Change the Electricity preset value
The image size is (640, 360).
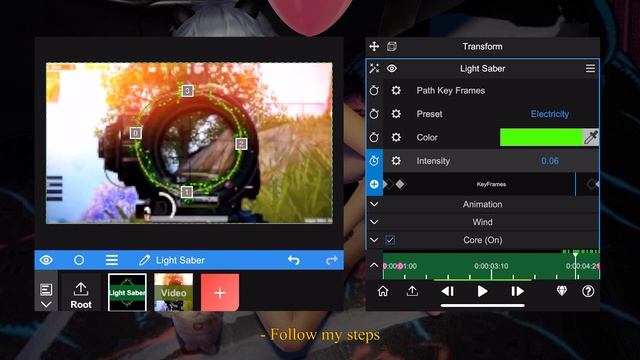(x=549, y=114)
